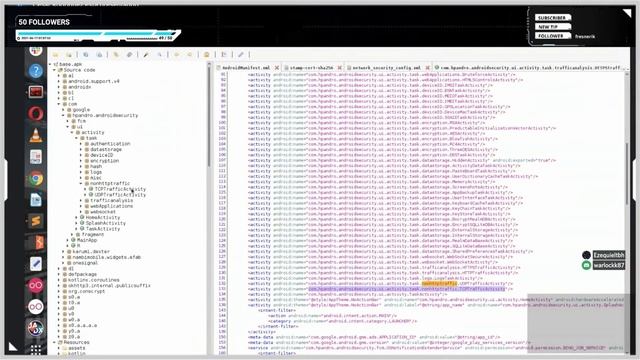Collapse the hpandro.androidsecurity package node
The image size is (640, 360).
(x=63, y=116)
